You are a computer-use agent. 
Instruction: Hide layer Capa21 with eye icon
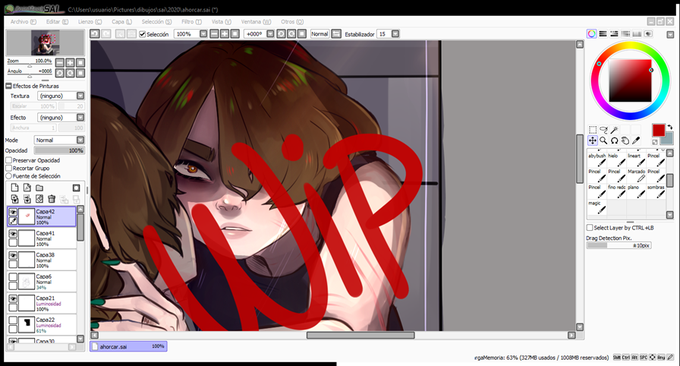[x=13, y=298]
